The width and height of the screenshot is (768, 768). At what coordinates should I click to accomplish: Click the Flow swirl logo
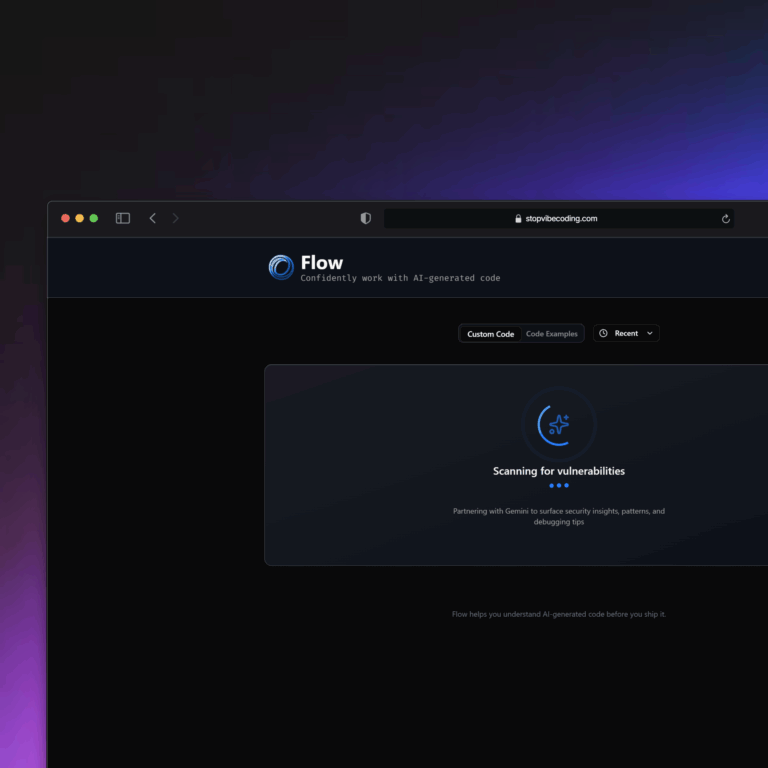point(281,267)
